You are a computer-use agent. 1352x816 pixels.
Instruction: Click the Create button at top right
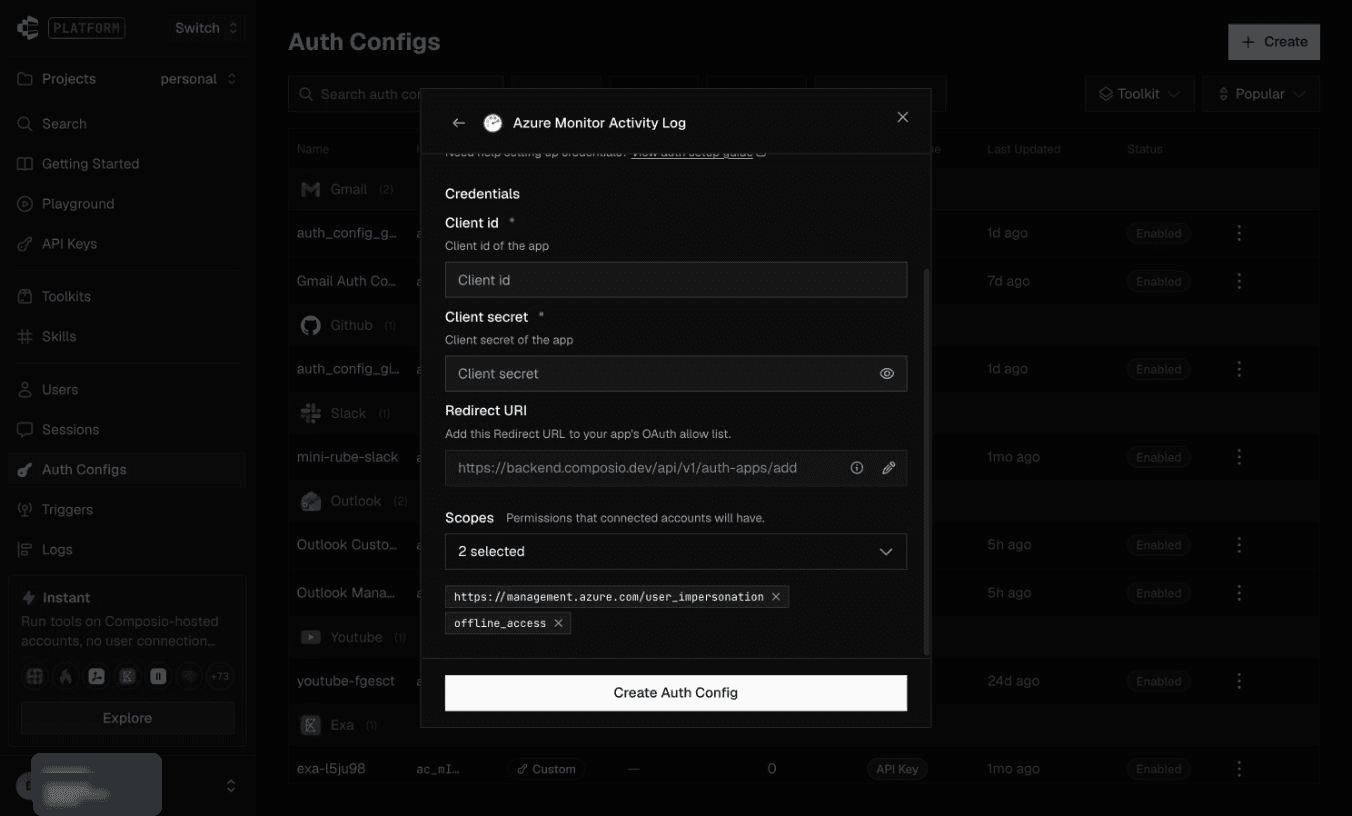[1274, 42]
